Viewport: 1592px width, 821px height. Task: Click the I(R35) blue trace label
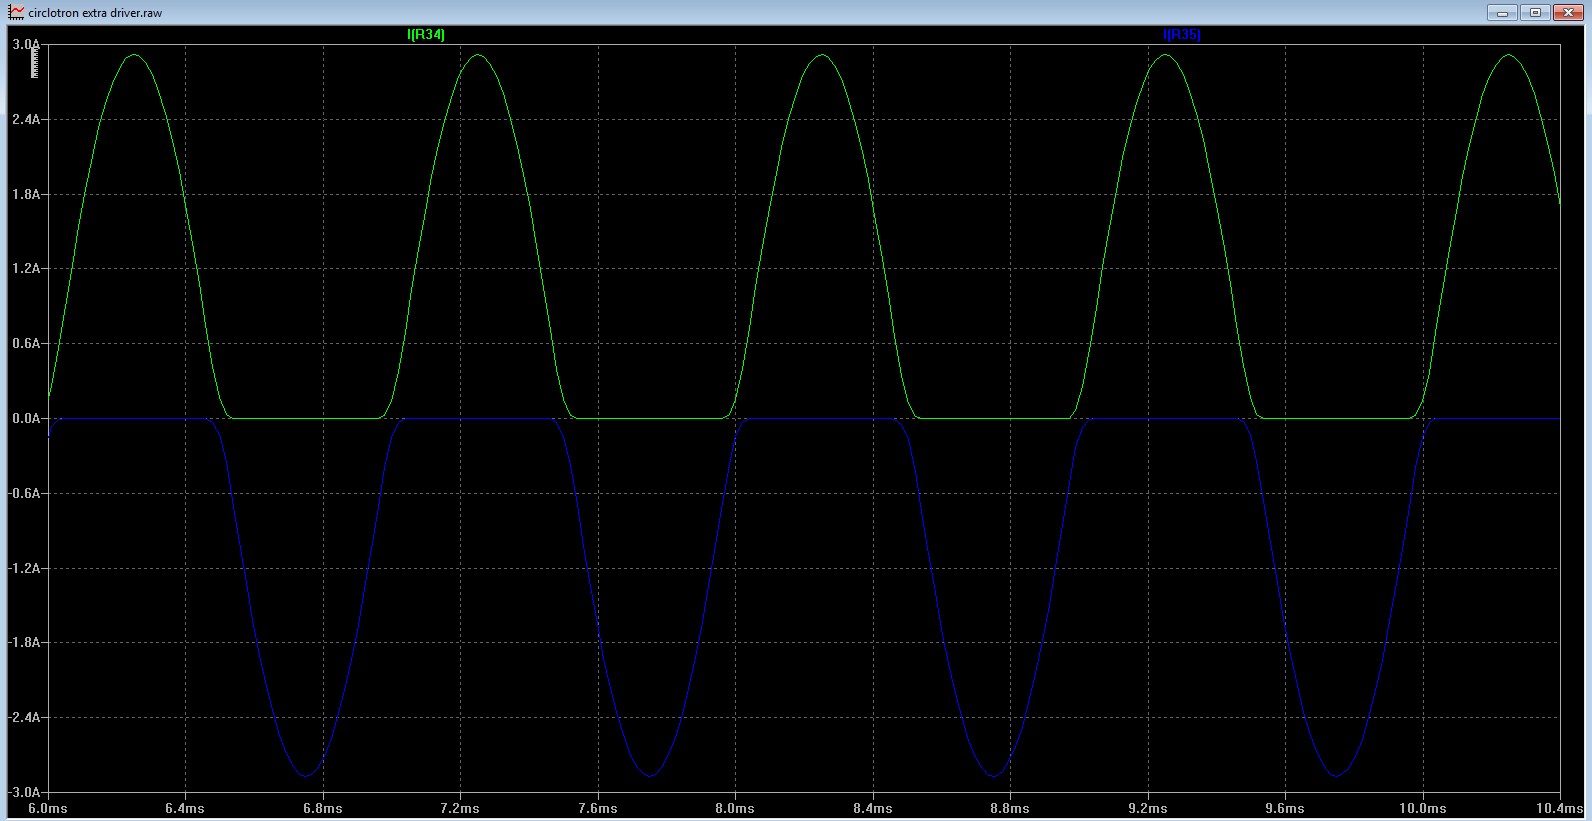coord(1182,35)
